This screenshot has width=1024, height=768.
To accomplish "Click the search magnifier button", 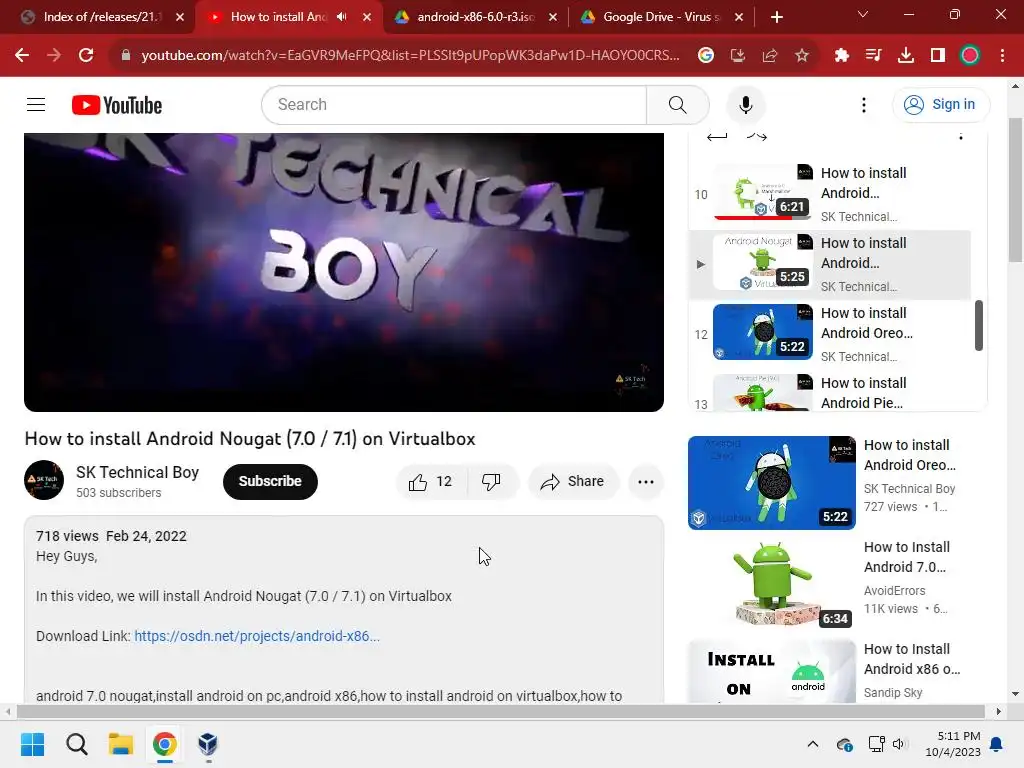I will (x=677, y=104).
